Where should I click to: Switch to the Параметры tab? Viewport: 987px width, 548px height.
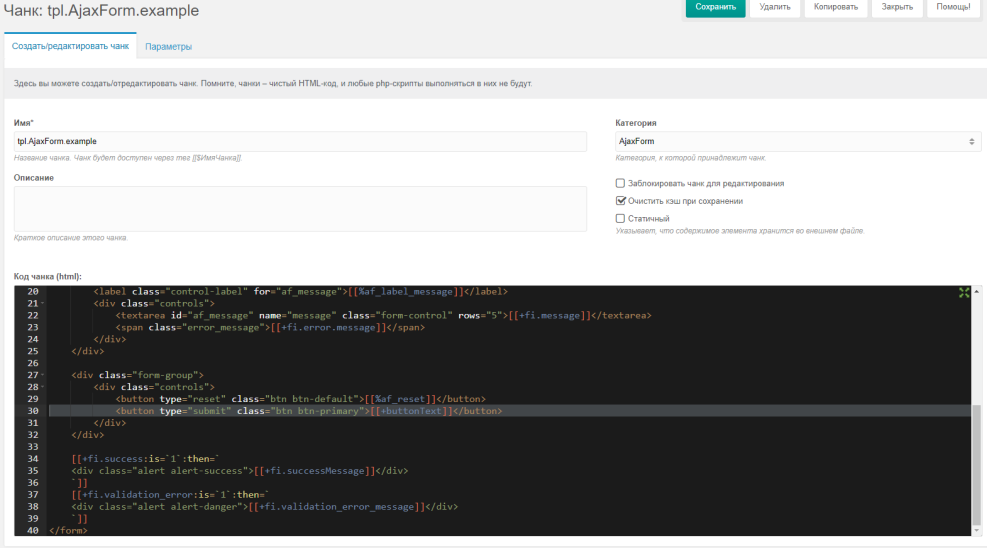[x=168, y=47]
